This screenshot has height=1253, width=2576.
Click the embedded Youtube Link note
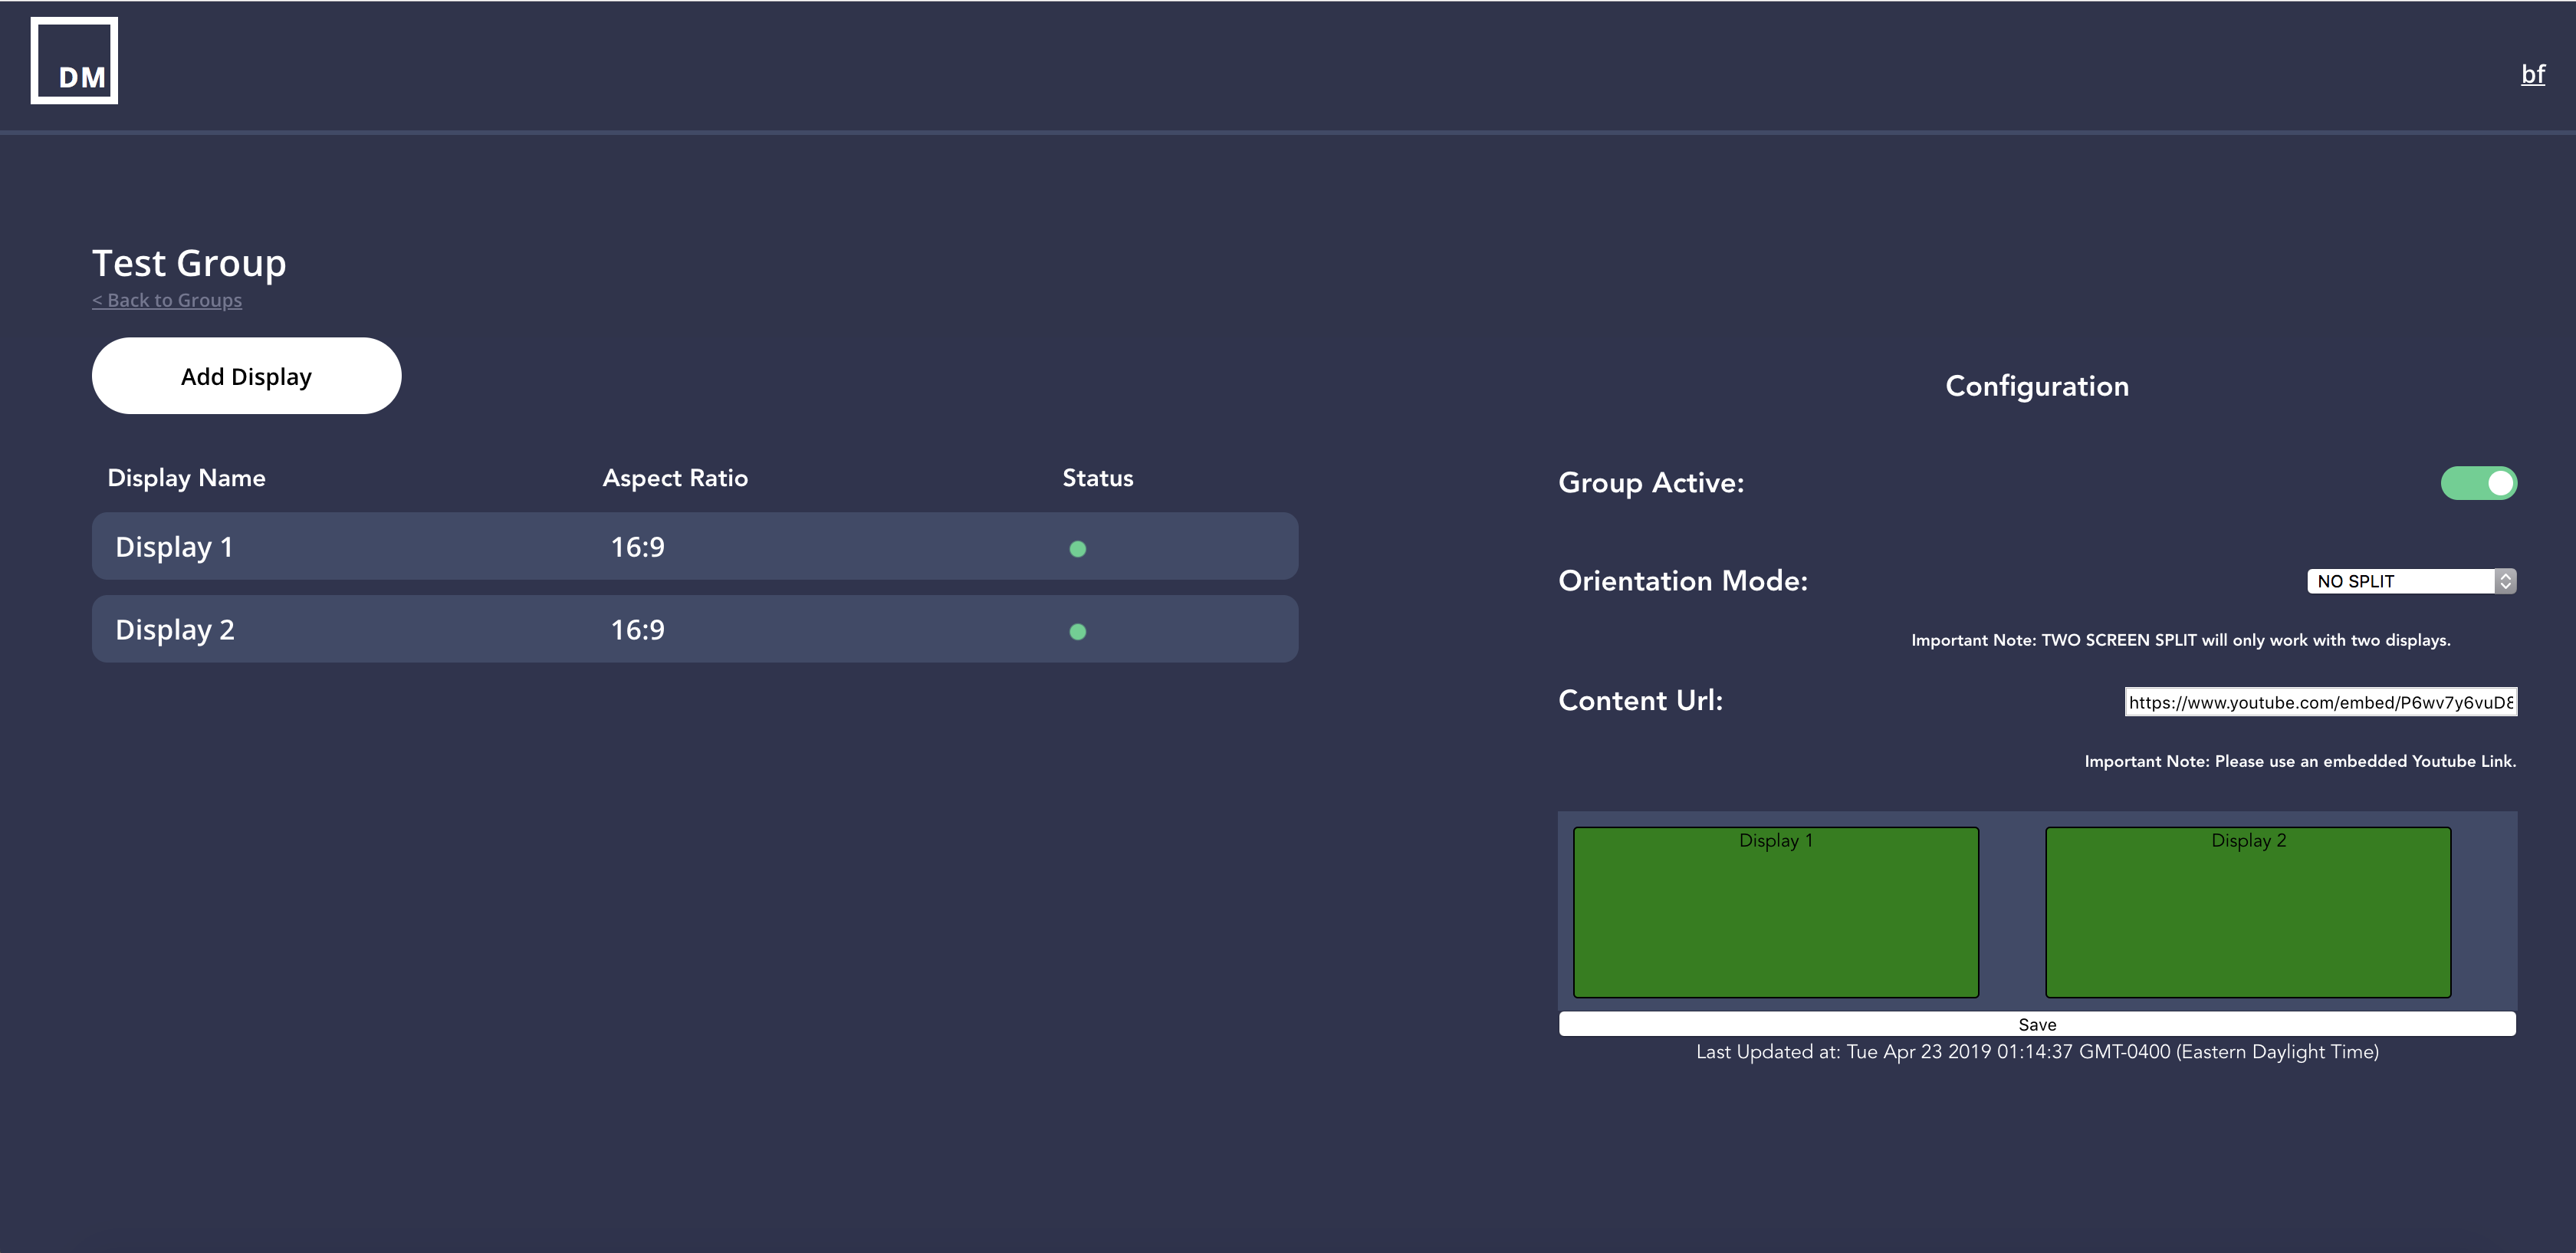(x=2300, y=761)
